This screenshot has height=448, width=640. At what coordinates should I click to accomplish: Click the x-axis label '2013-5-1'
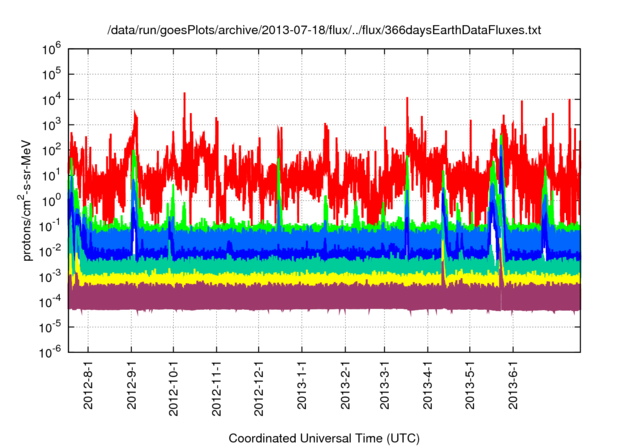click(470, 387)
